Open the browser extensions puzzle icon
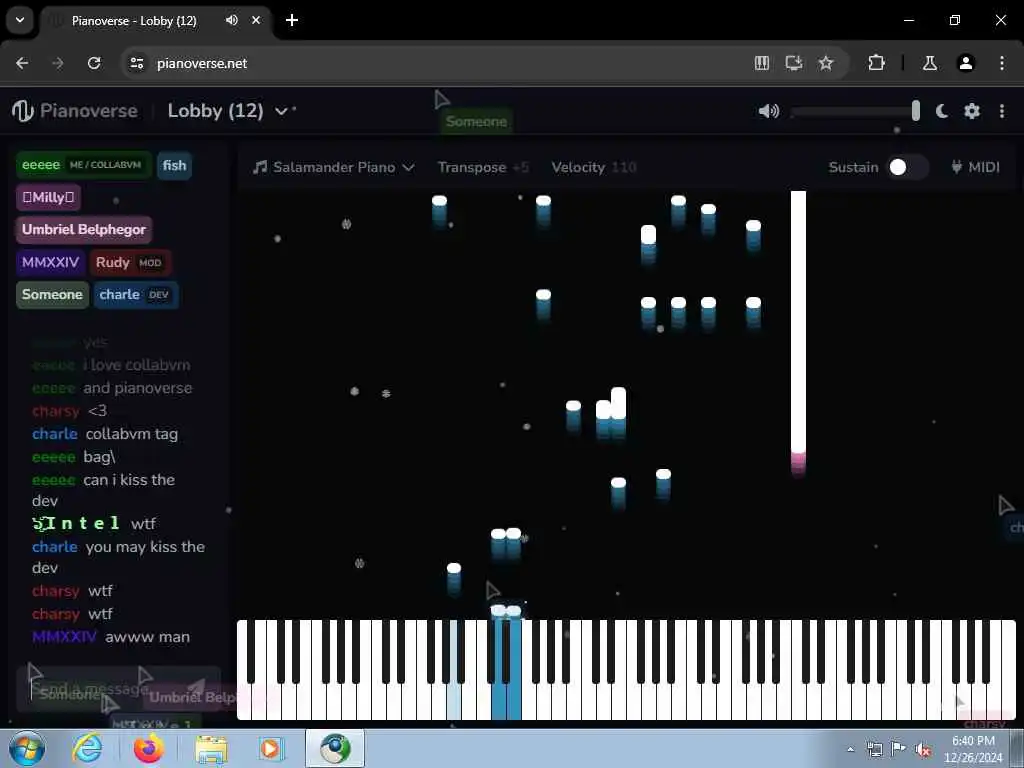 [876, 63]
